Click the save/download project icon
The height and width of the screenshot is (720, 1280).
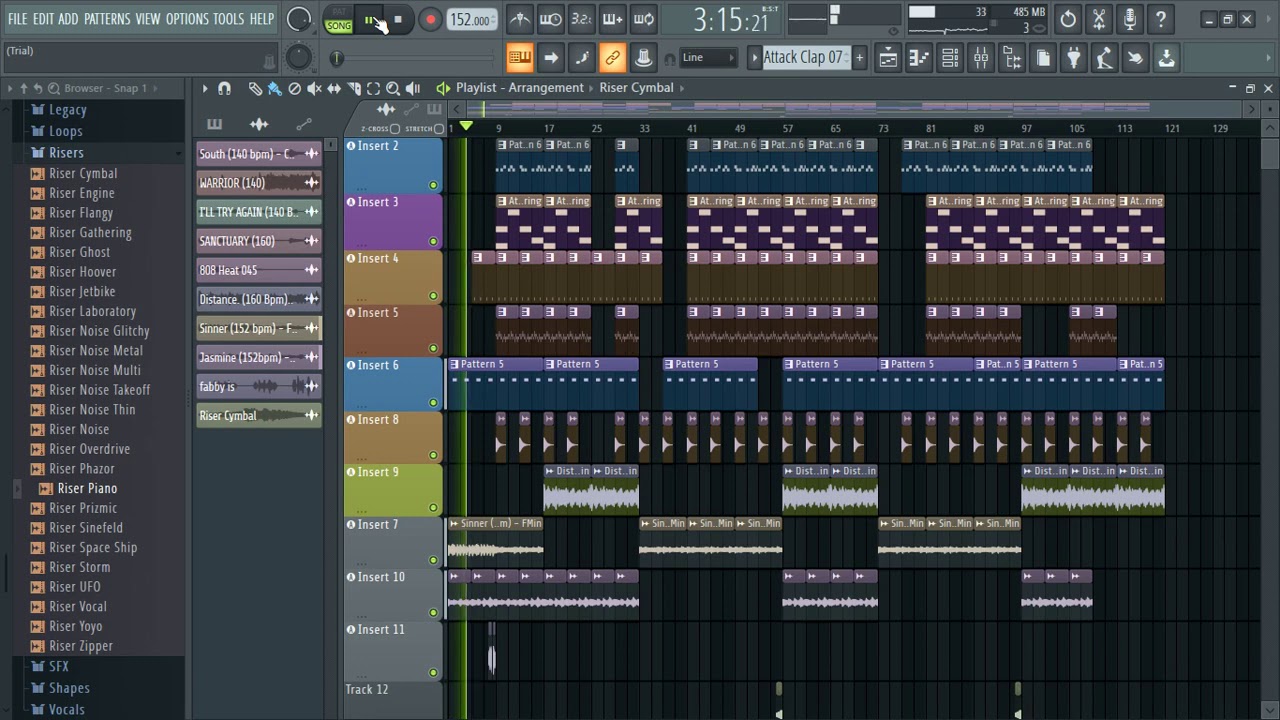pyautogui.click(x=1166, y=58)
